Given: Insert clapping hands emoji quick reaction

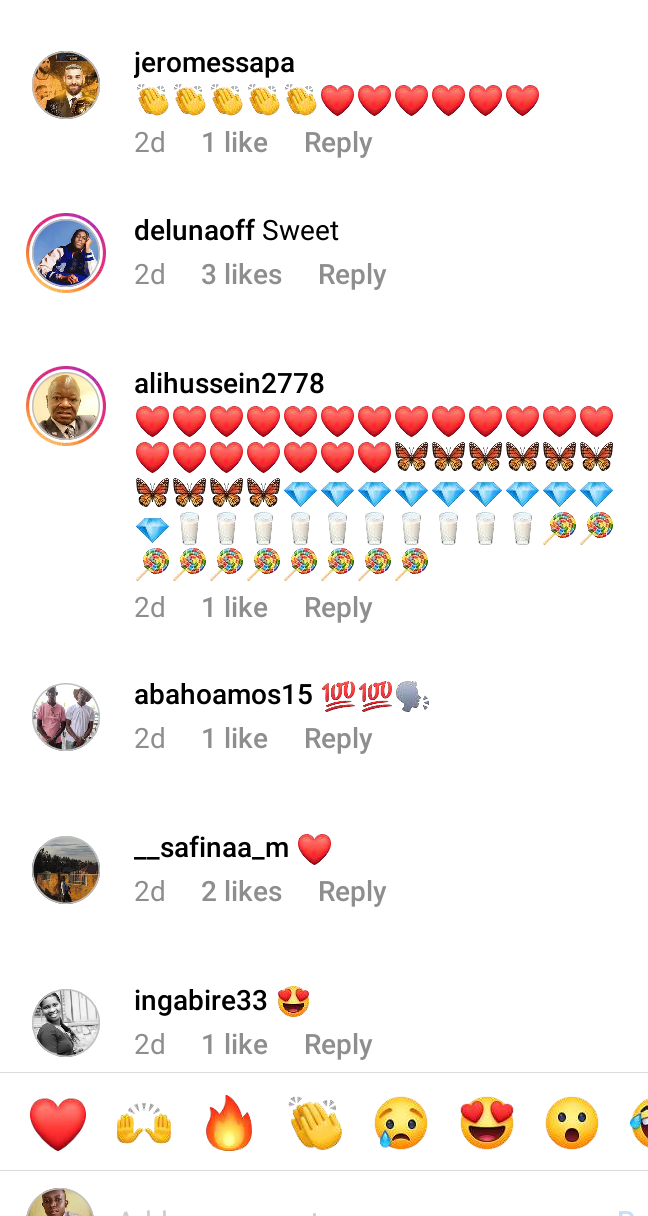Looking at the screenshot, I should click(316, 1123).
